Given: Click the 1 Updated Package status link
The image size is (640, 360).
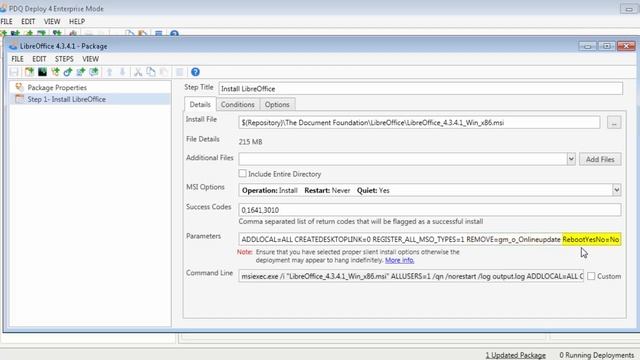Looking at the screenshot, I should [516, 355].
